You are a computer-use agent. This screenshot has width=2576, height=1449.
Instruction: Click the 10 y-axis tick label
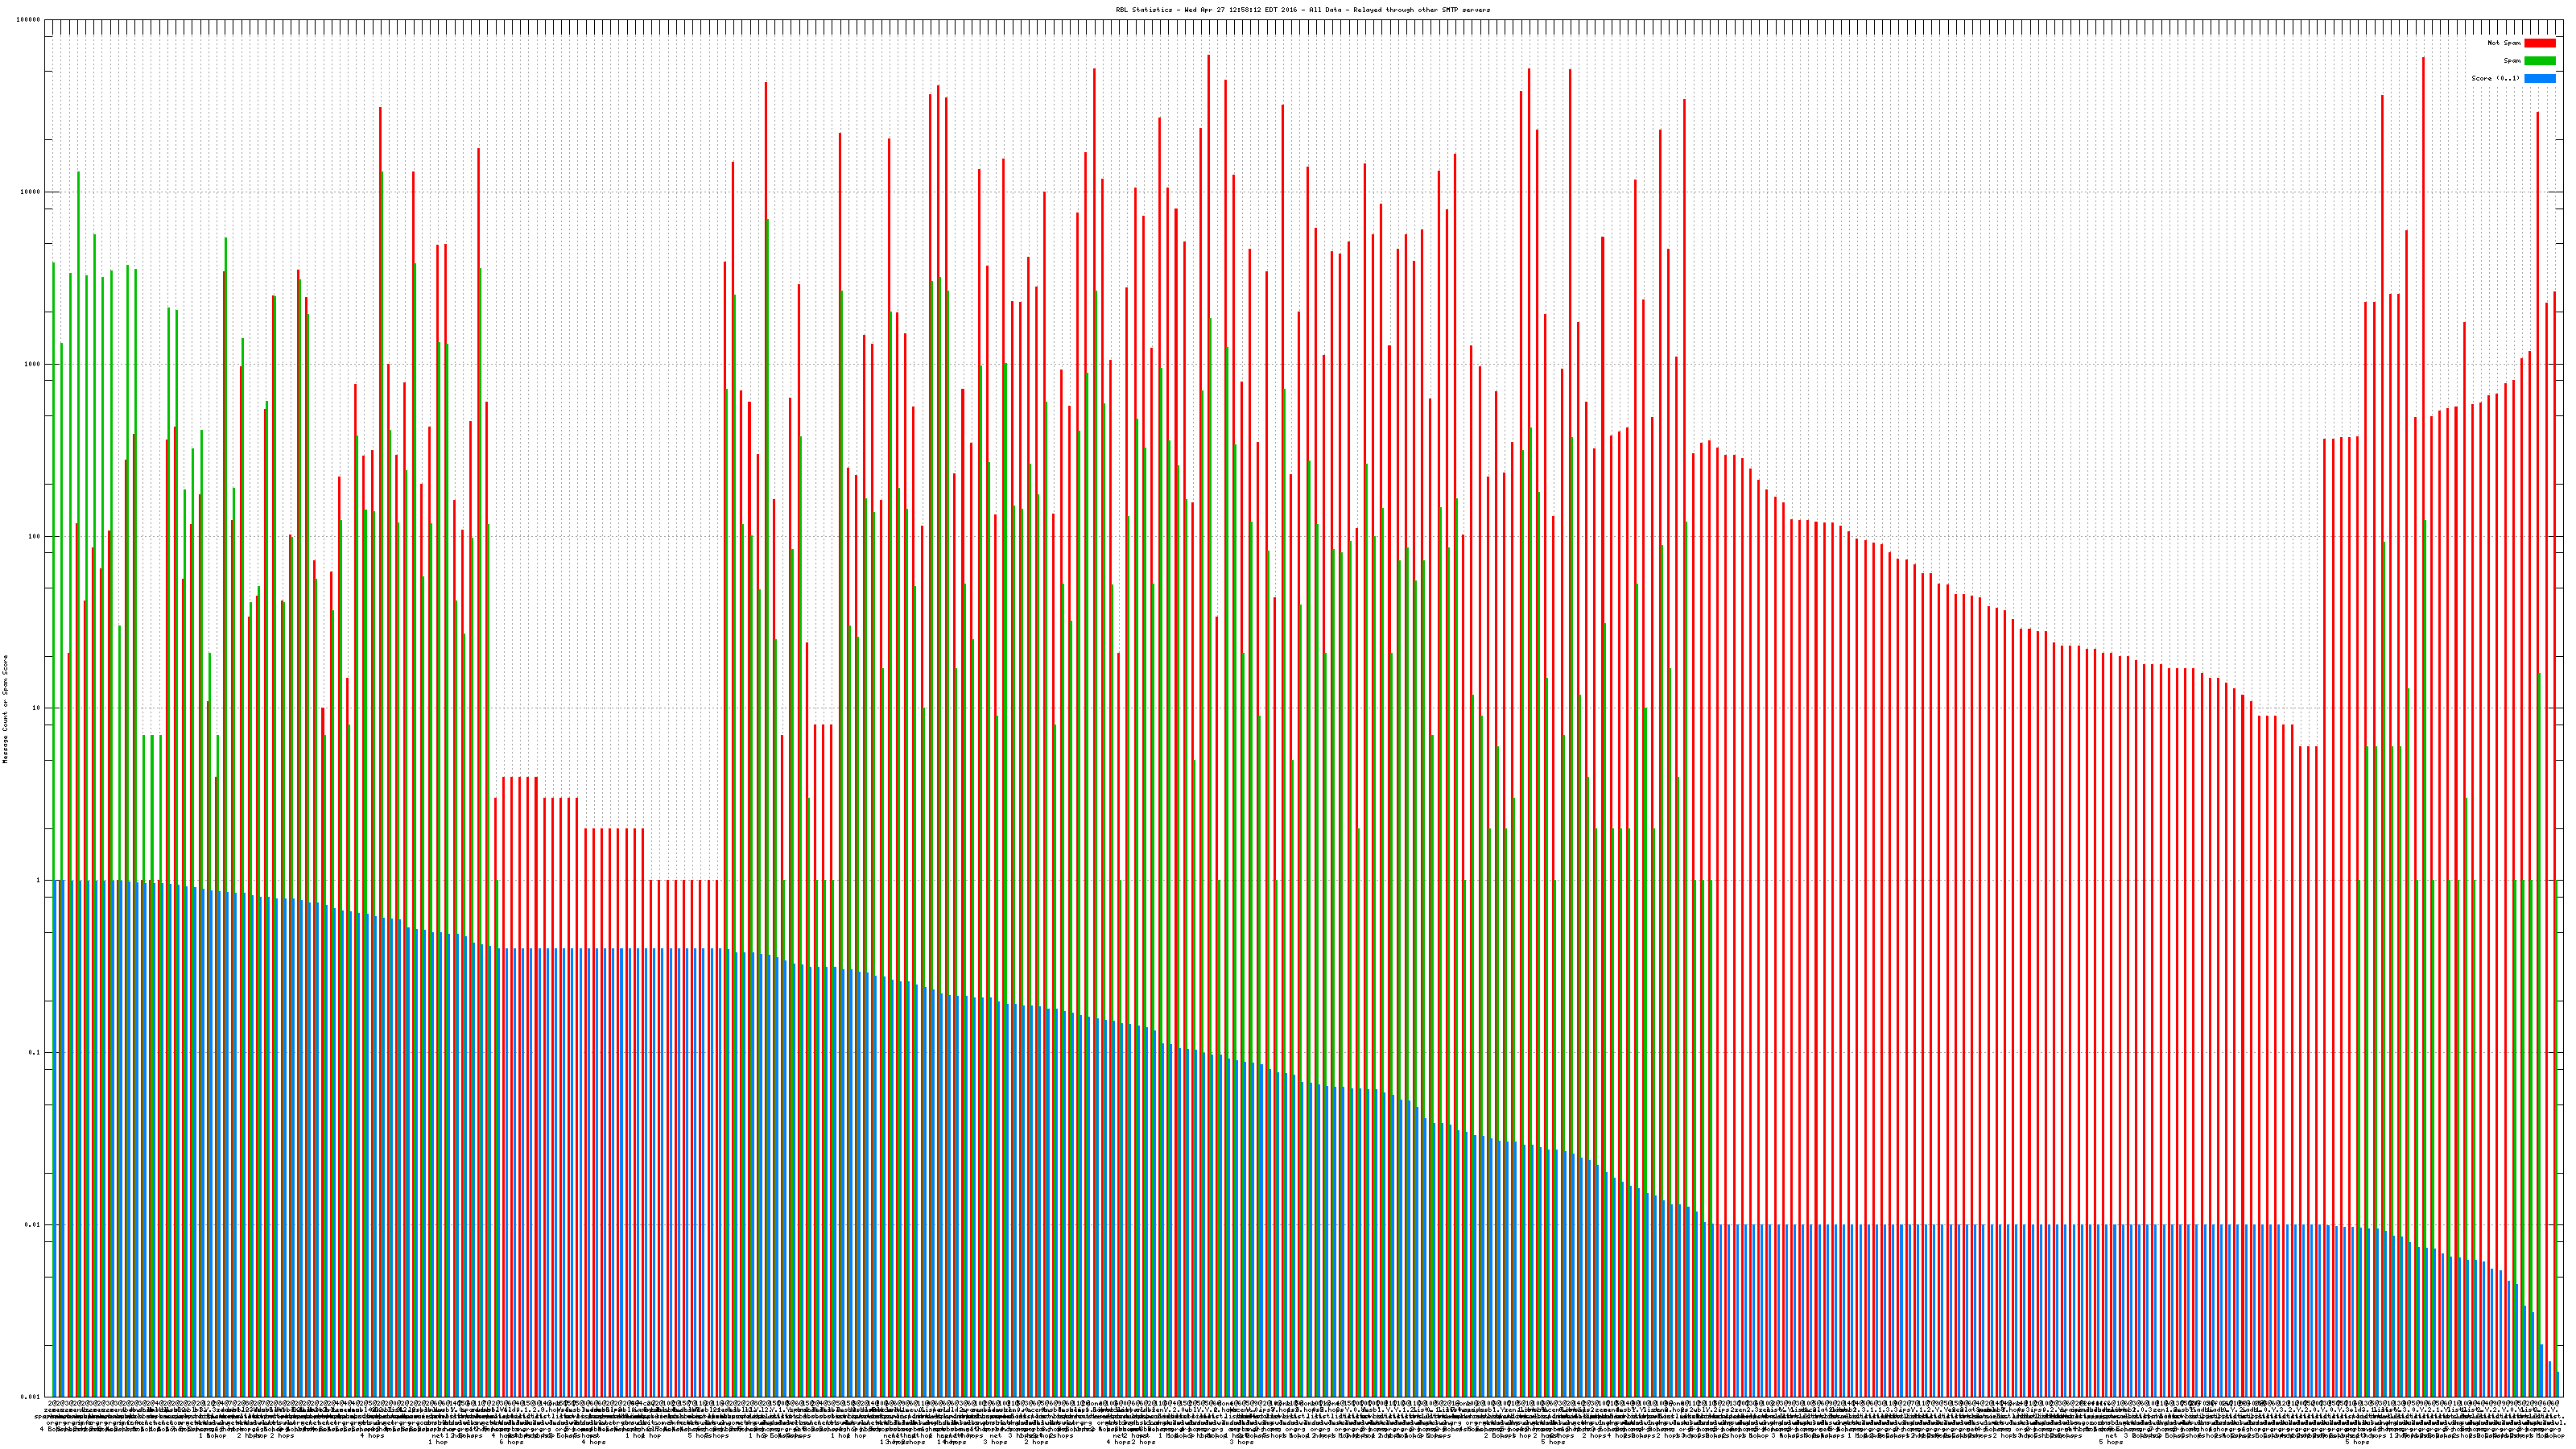pyautogui.click(x=37, y=708)
